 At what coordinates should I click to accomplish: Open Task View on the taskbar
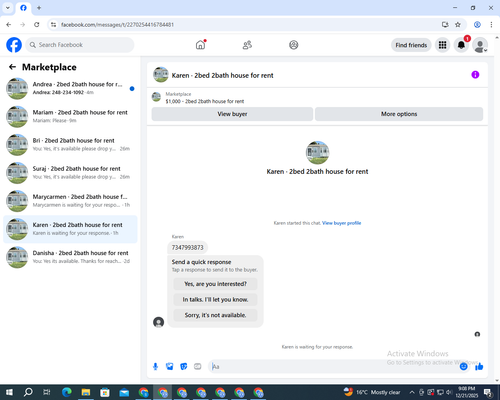tap(47, 392)
